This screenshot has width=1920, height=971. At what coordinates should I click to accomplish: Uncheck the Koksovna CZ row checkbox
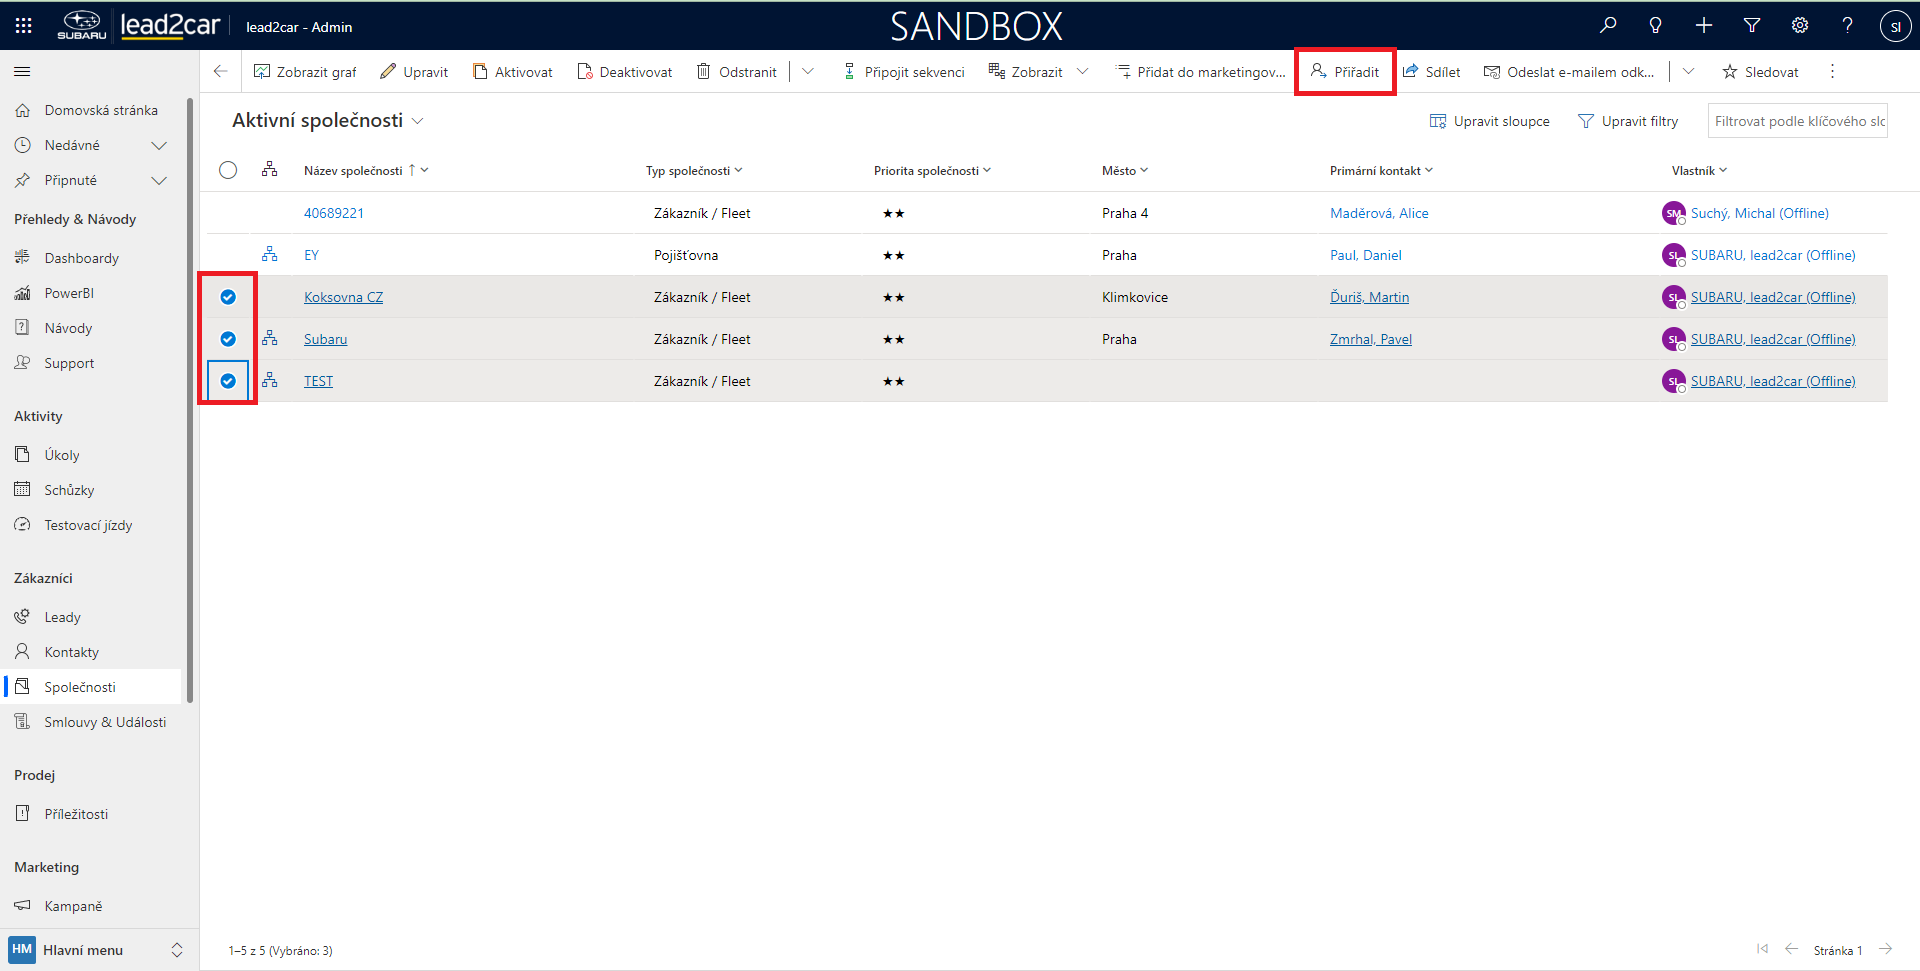point(228,297)
